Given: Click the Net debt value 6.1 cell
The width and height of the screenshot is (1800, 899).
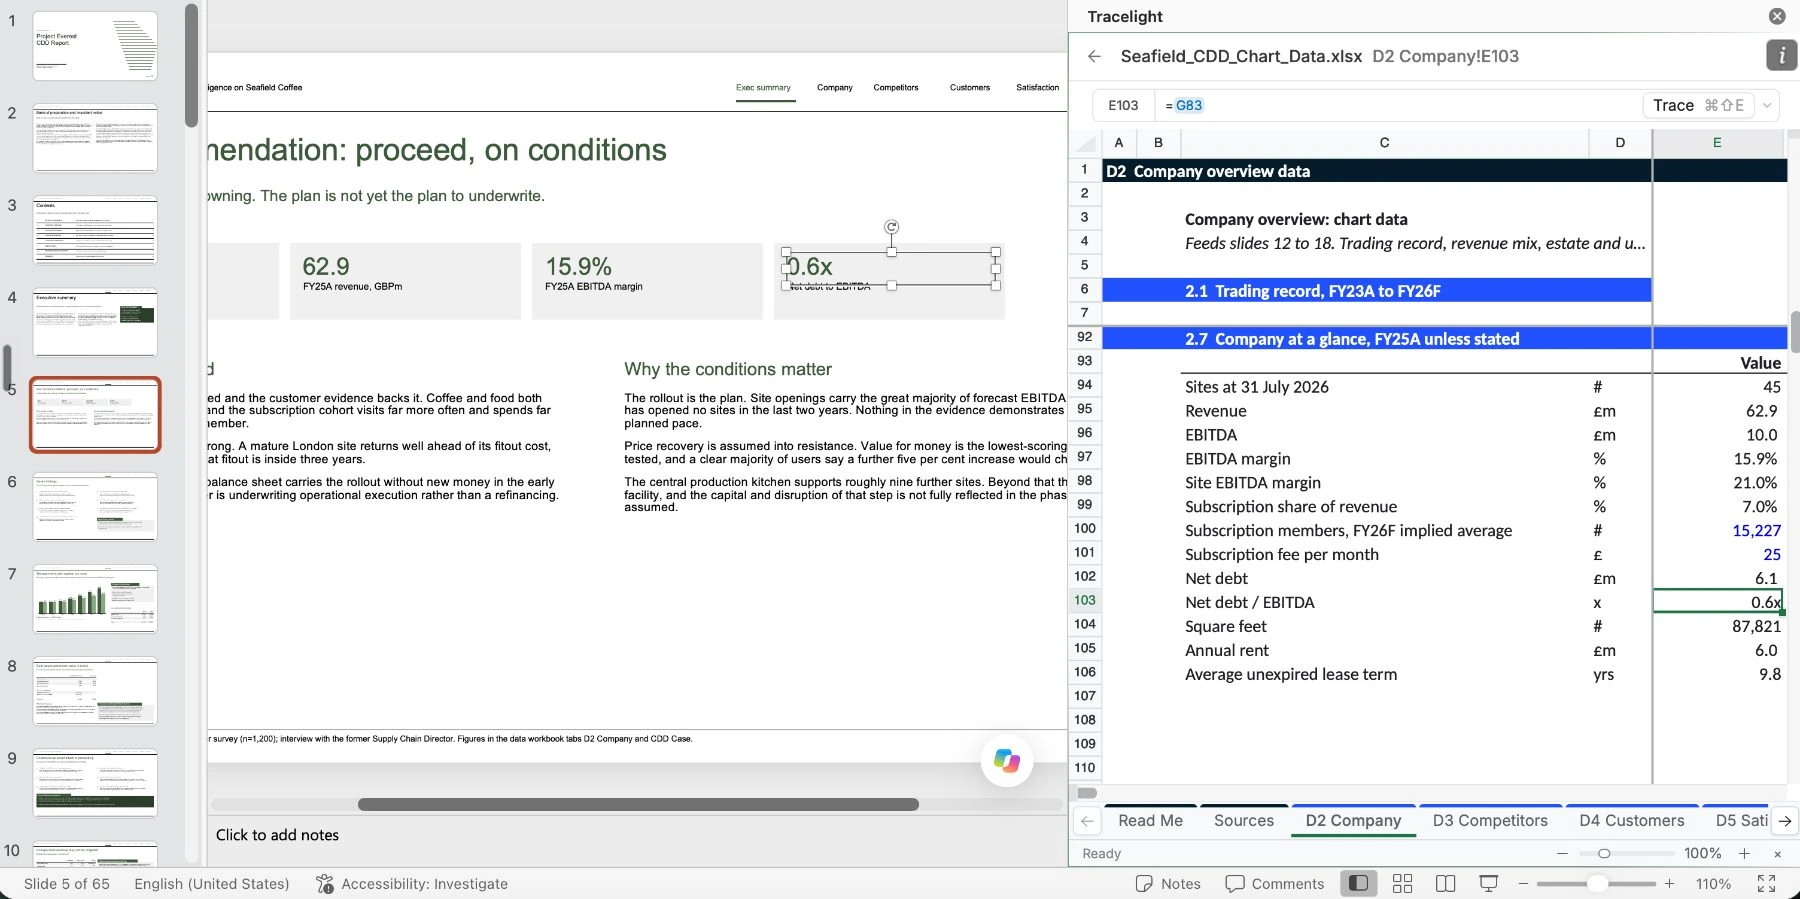Looking at the screenshot, I should pos(1718,578).
